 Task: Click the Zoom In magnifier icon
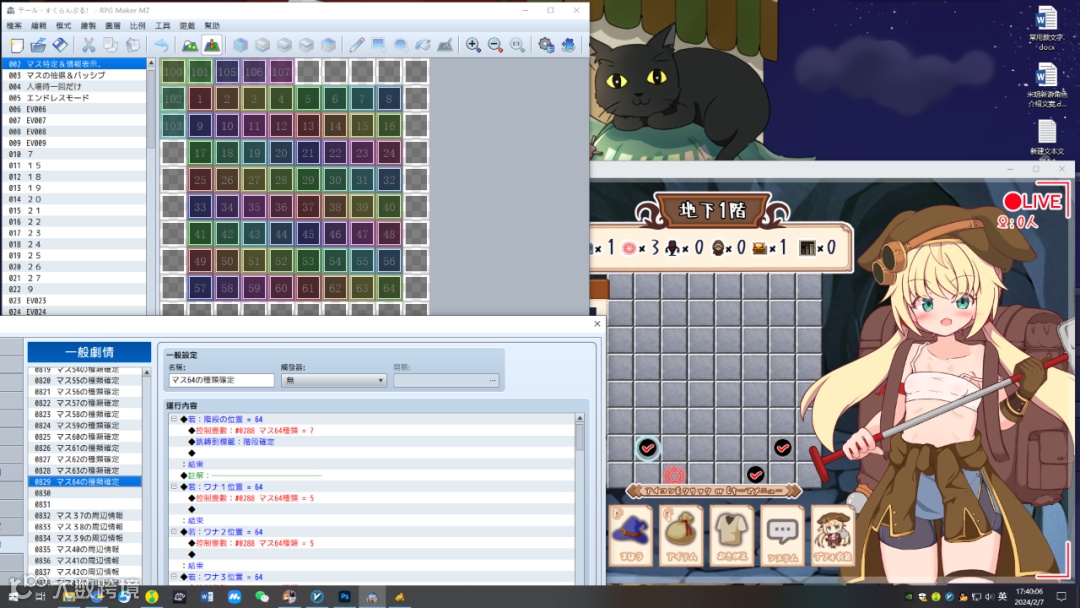point(473,45)
